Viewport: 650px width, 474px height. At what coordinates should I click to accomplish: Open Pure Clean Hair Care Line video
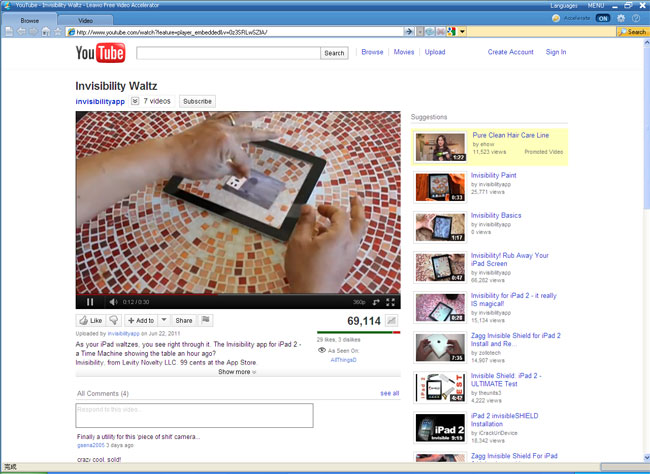tap(510, 135)
